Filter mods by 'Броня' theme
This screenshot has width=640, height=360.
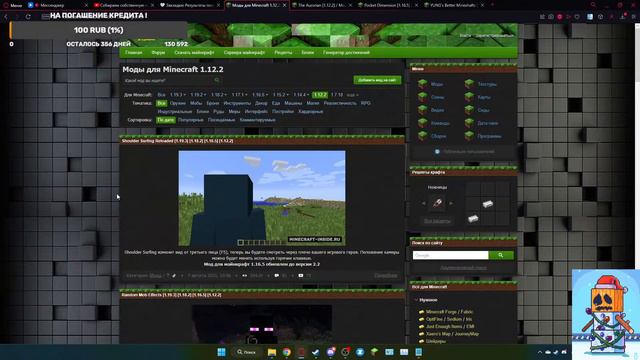212,103
